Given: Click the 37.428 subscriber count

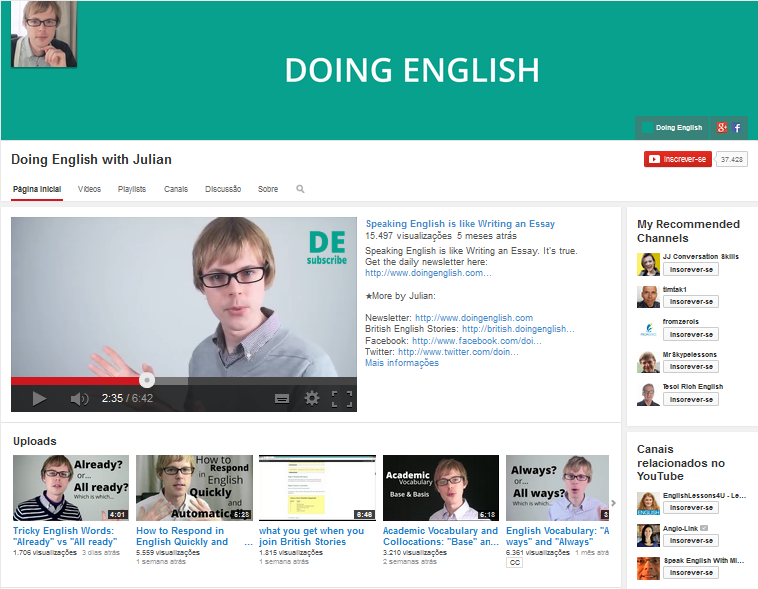Looking at the screenshot, I should (731, 159).
